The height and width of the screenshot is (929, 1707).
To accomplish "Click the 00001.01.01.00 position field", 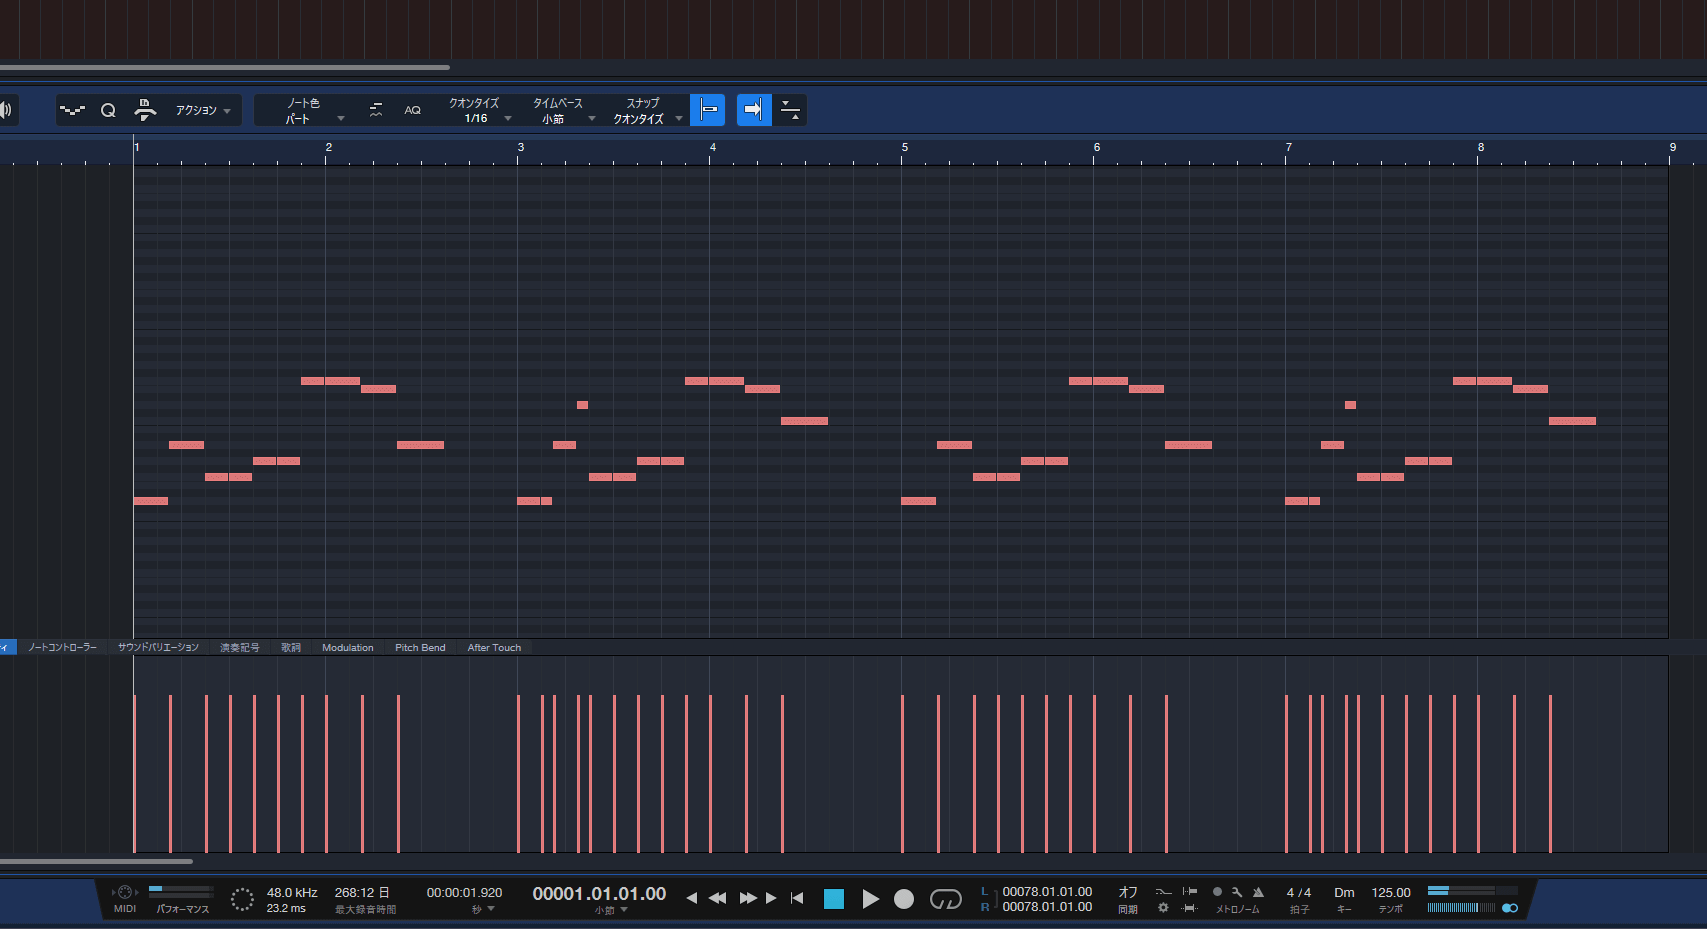I will tap(599, 894).
